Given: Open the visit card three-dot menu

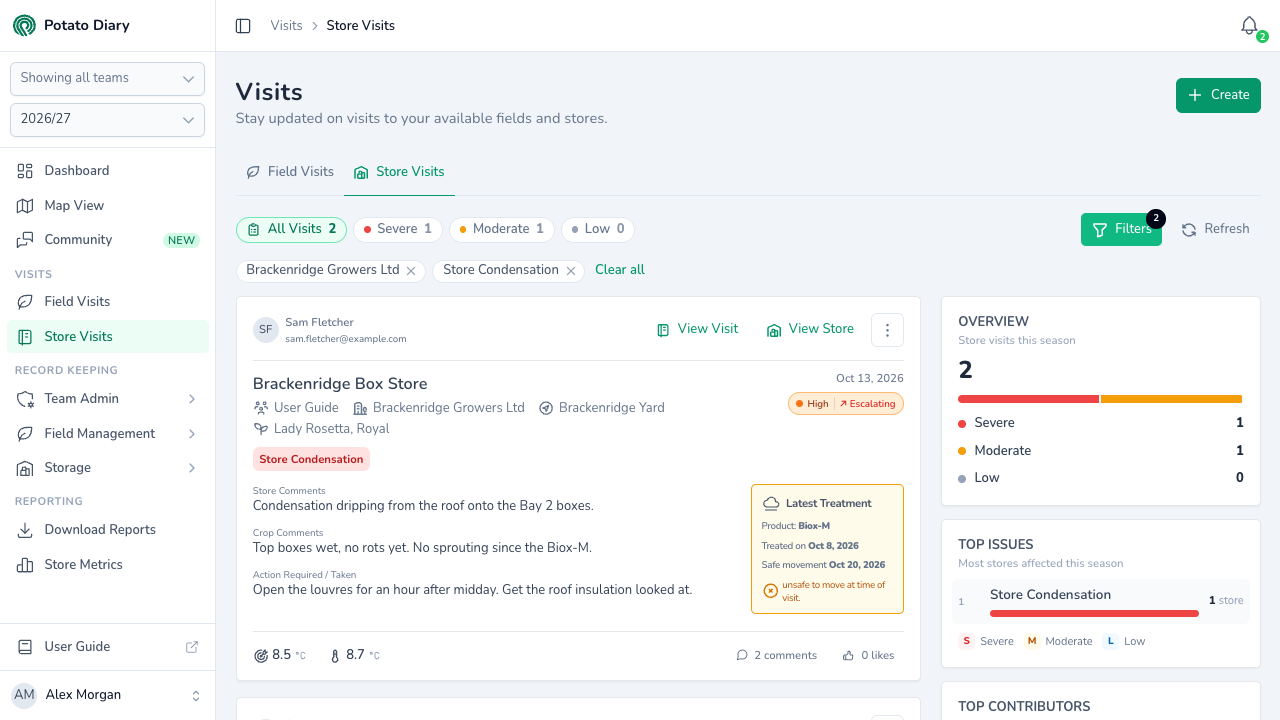Looking at the screenshot, I should [x=887, y=330].
